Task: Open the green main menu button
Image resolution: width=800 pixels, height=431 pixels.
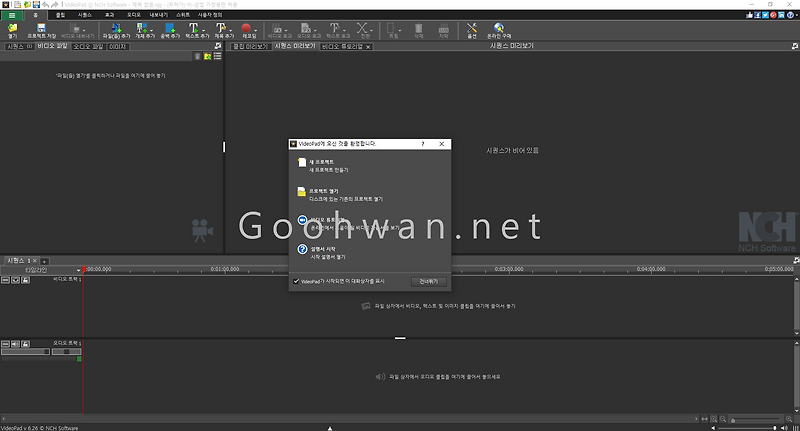Action: tap(12, 15)
